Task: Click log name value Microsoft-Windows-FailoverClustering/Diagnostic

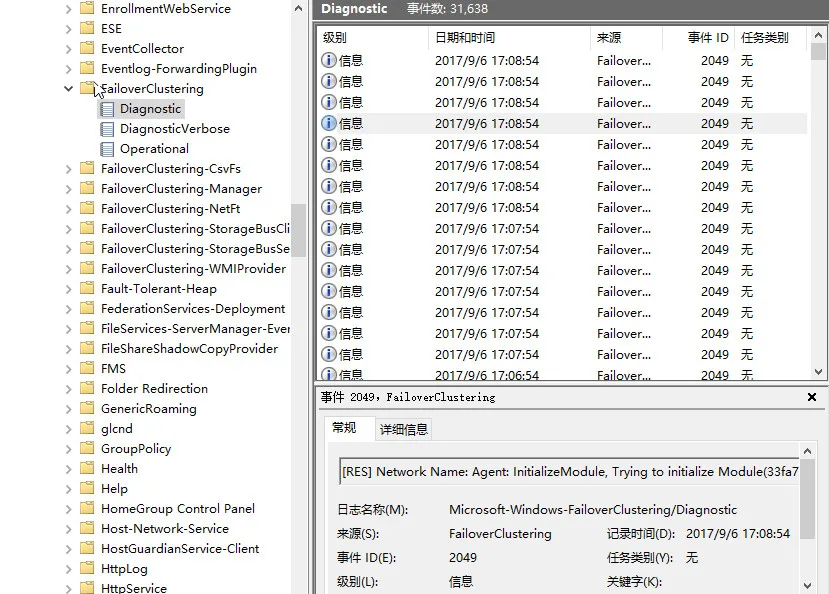Action: click(x=593, y=509)
